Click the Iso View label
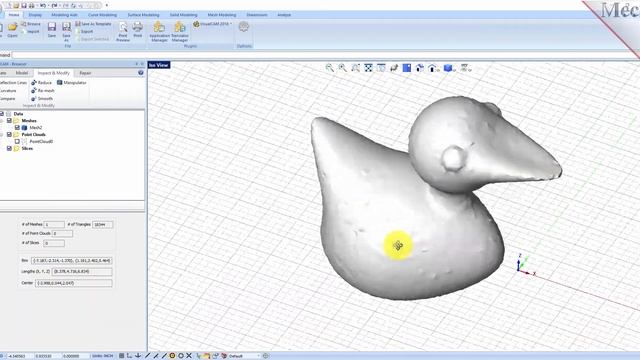This screenshot has width=640, height=360. point(159,65)
